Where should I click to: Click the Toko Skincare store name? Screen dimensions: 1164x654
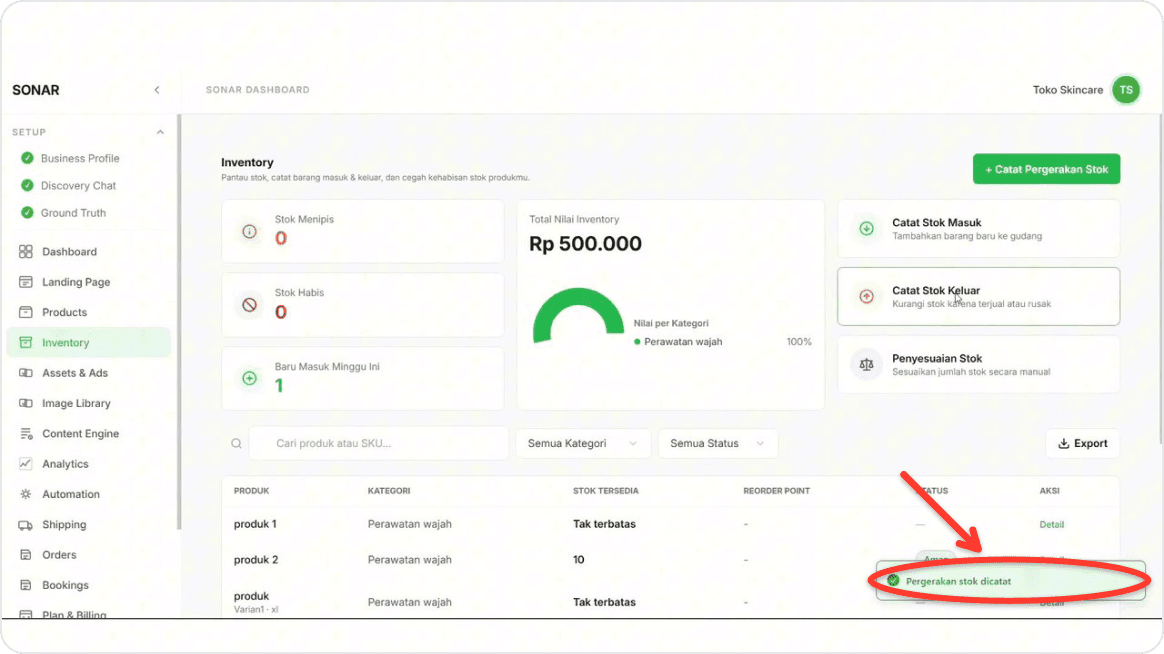click(1067, 90)
